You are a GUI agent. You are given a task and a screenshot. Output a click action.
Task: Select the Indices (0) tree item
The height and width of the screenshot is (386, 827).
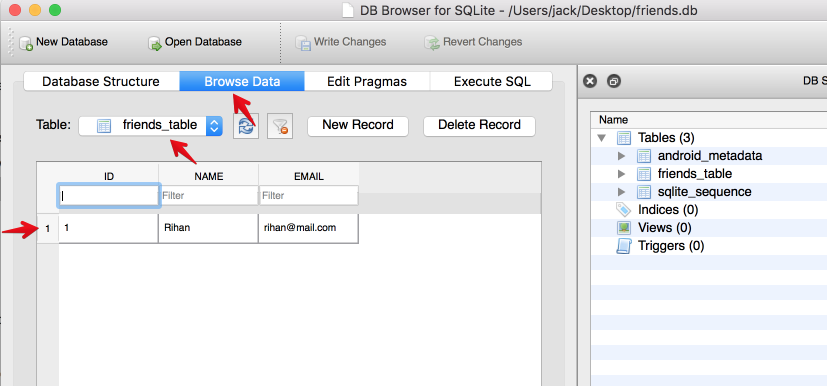(x=668, y=210)
